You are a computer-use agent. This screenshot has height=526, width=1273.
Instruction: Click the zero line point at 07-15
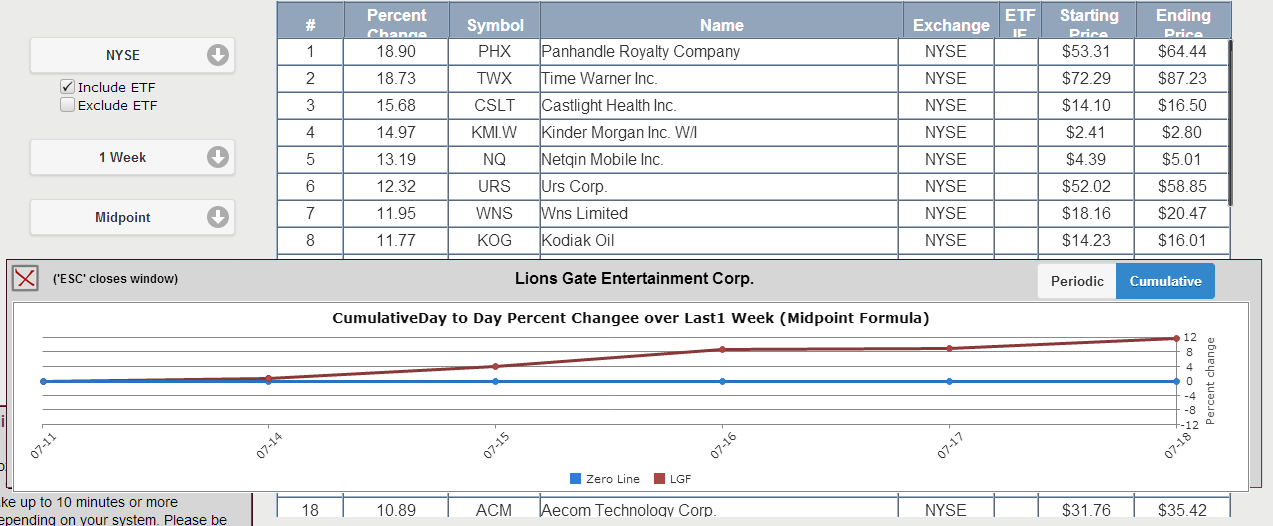(x=496, y=381)
